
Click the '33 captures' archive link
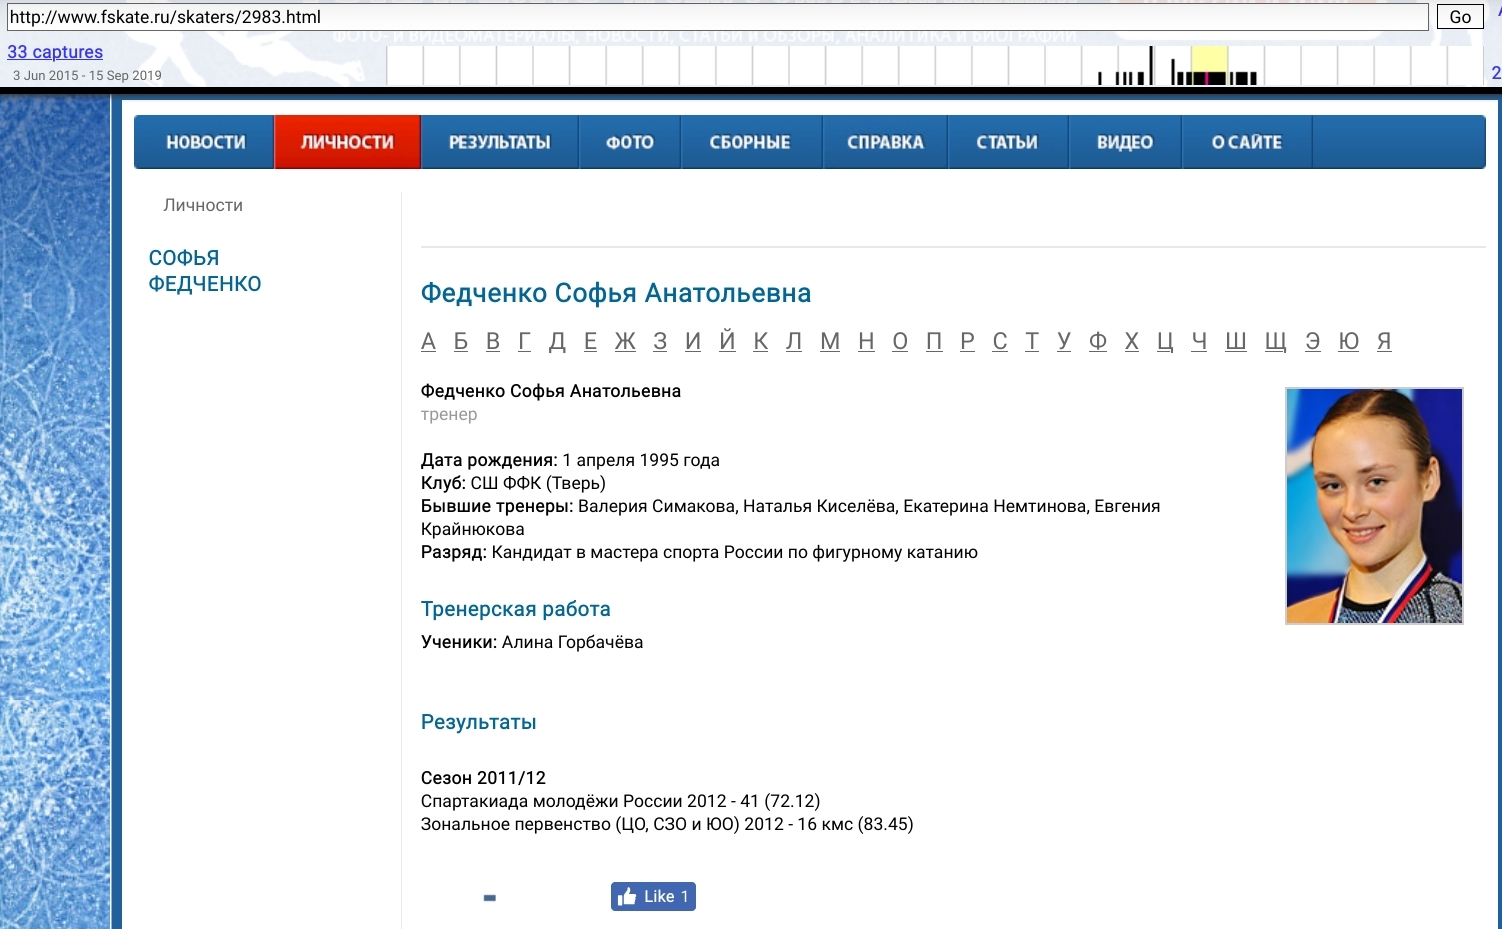(x=55, y=51)
